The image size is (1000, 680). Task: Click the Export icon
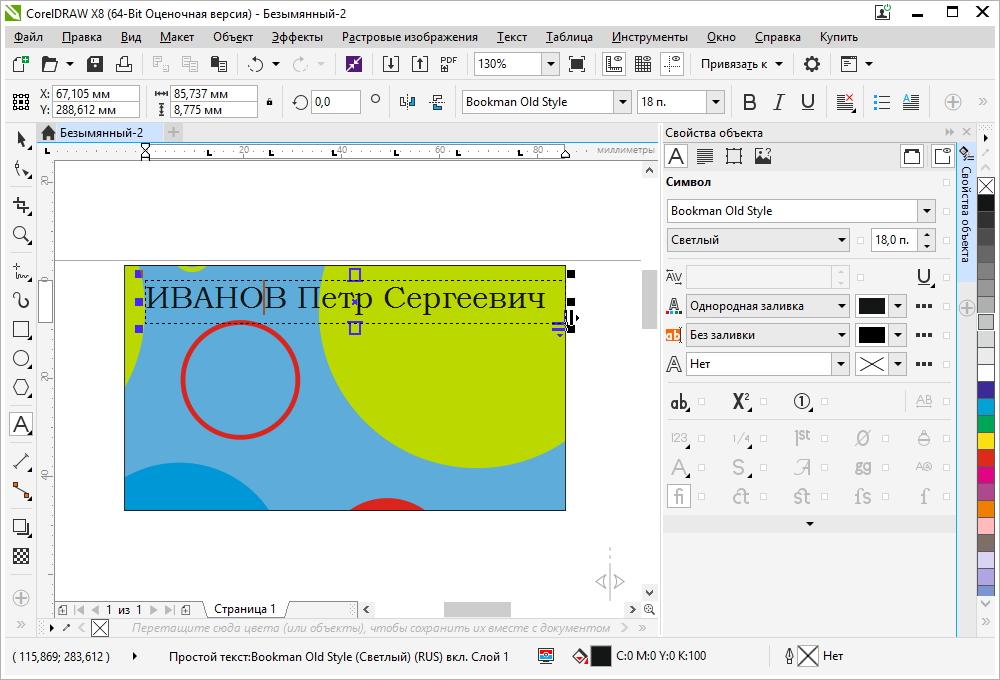tap(420, 64)
